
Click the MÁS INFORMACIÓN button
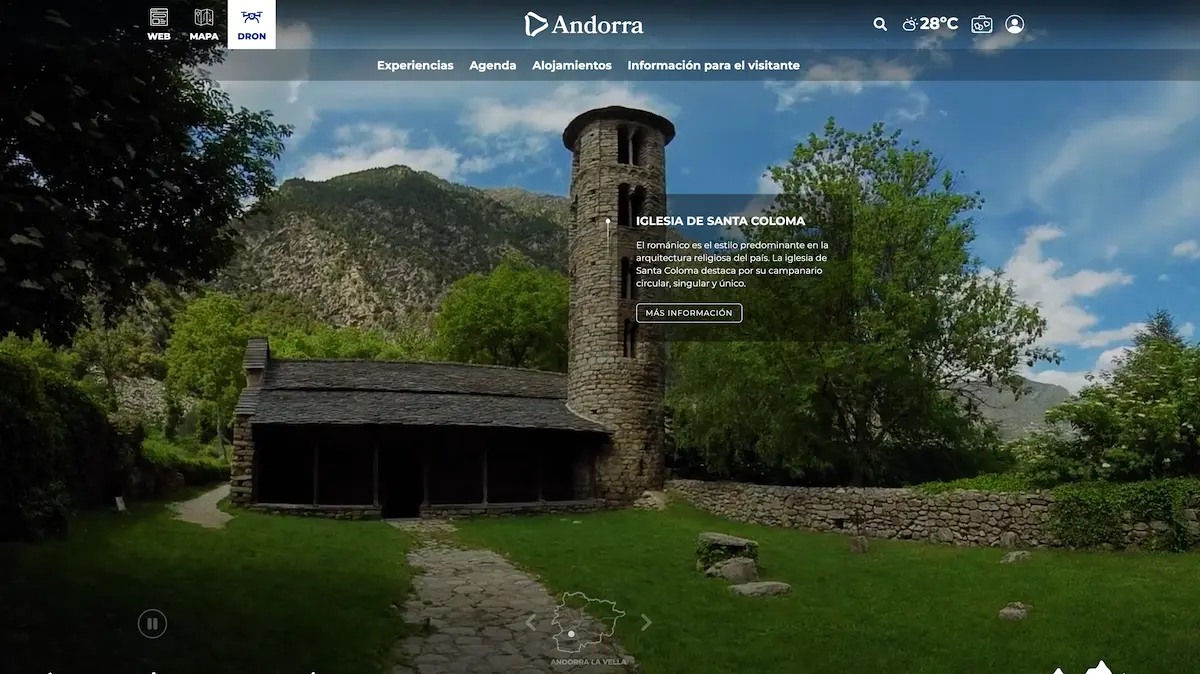689,312
